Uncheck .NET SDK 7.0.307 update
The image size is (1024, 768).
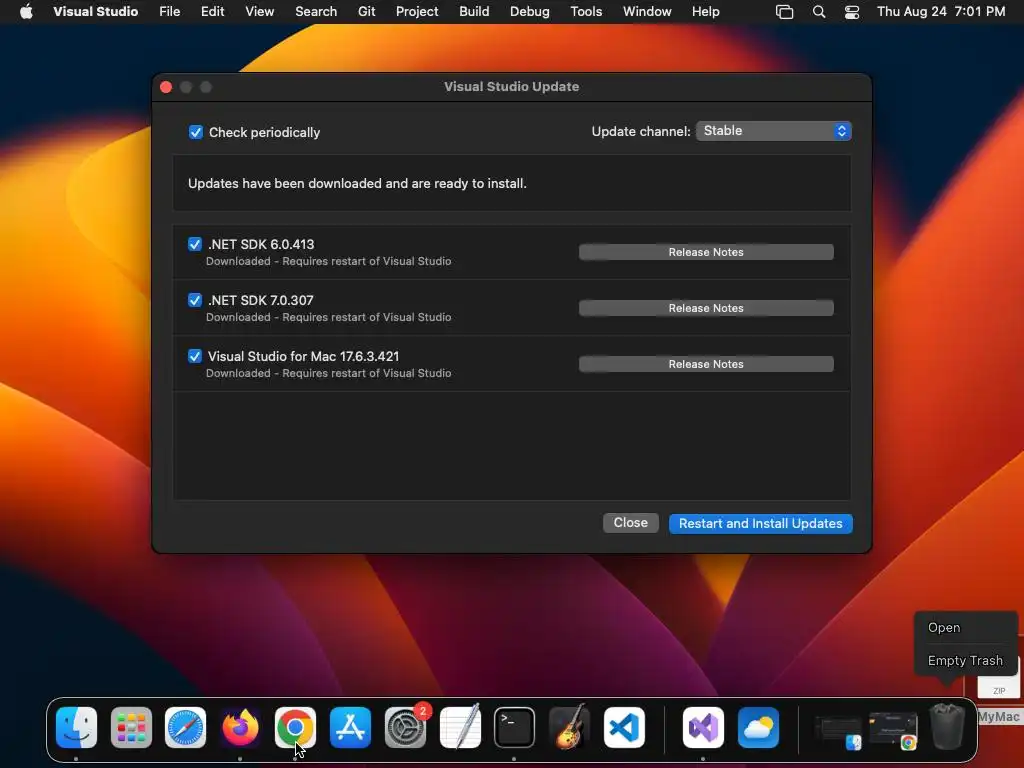[195, 300]
